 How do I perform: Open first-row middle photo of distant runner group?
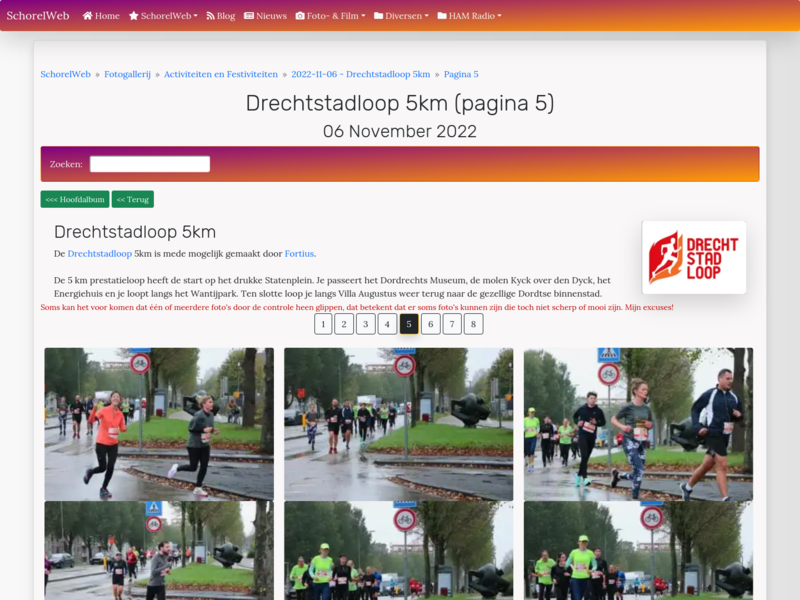pyautogui.click(x=398, y=424)
